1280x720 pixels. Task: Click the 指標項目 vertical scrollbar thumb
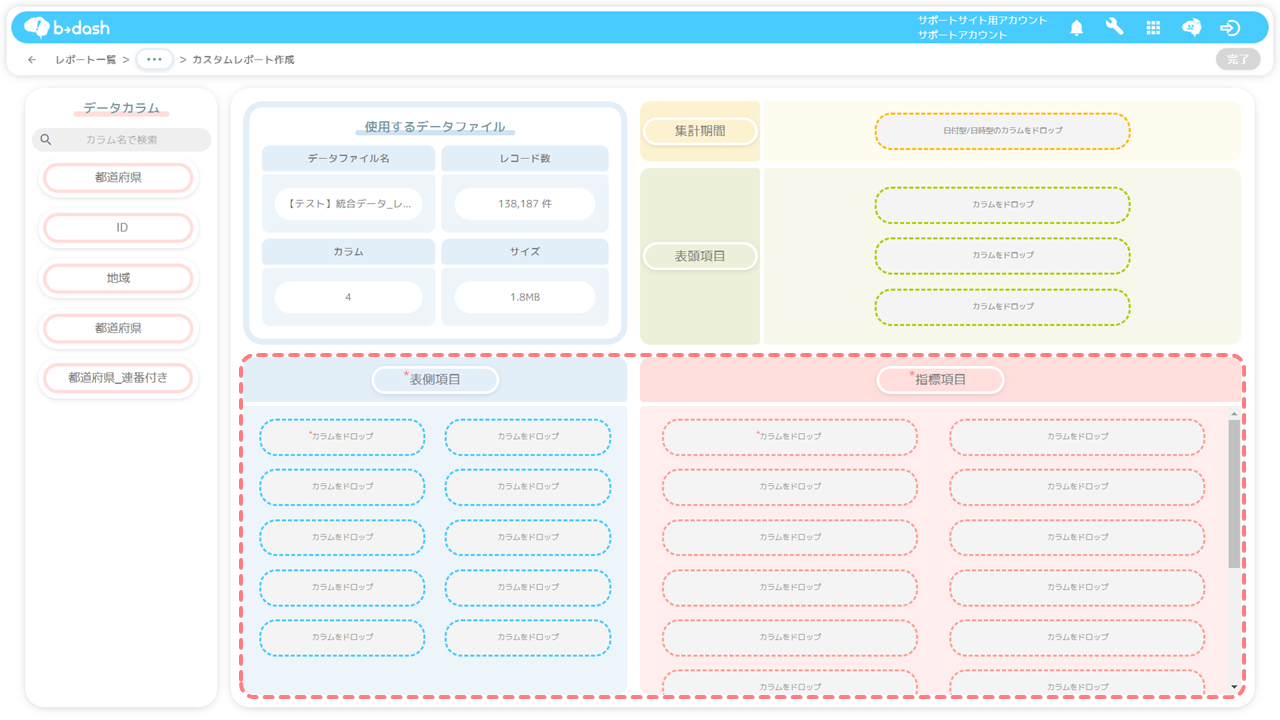(x=1234, y=494)
